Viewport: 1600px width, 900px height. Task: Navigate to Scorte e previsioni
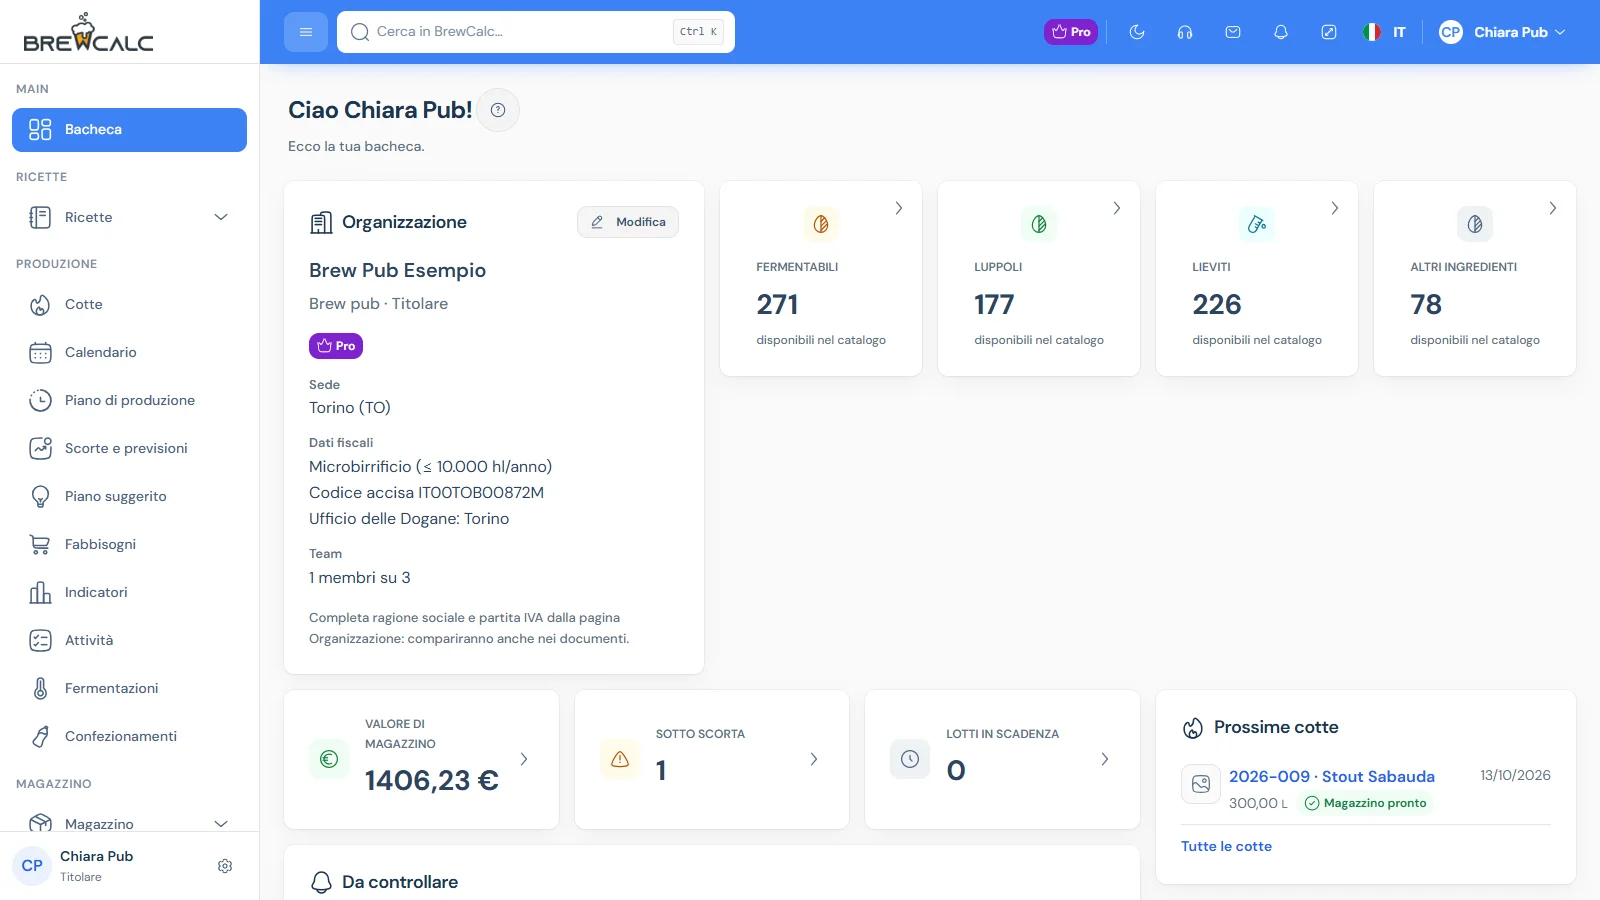[x=129, y=448]
